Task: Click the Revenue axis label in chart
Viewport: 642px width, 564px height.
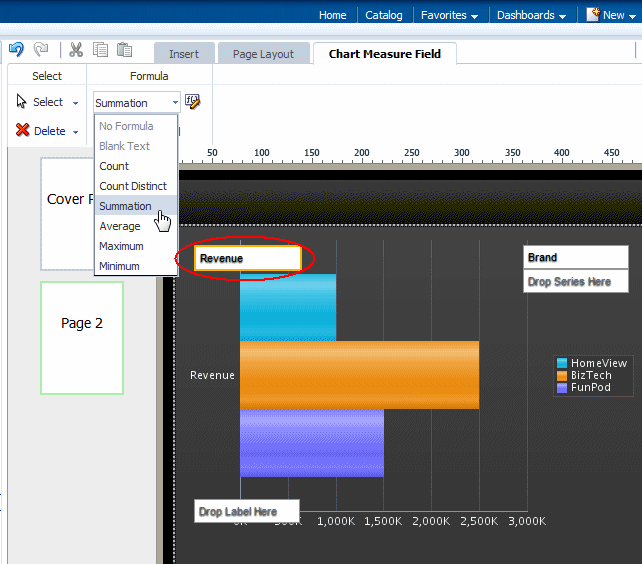Action: click(x=212, y=375)
